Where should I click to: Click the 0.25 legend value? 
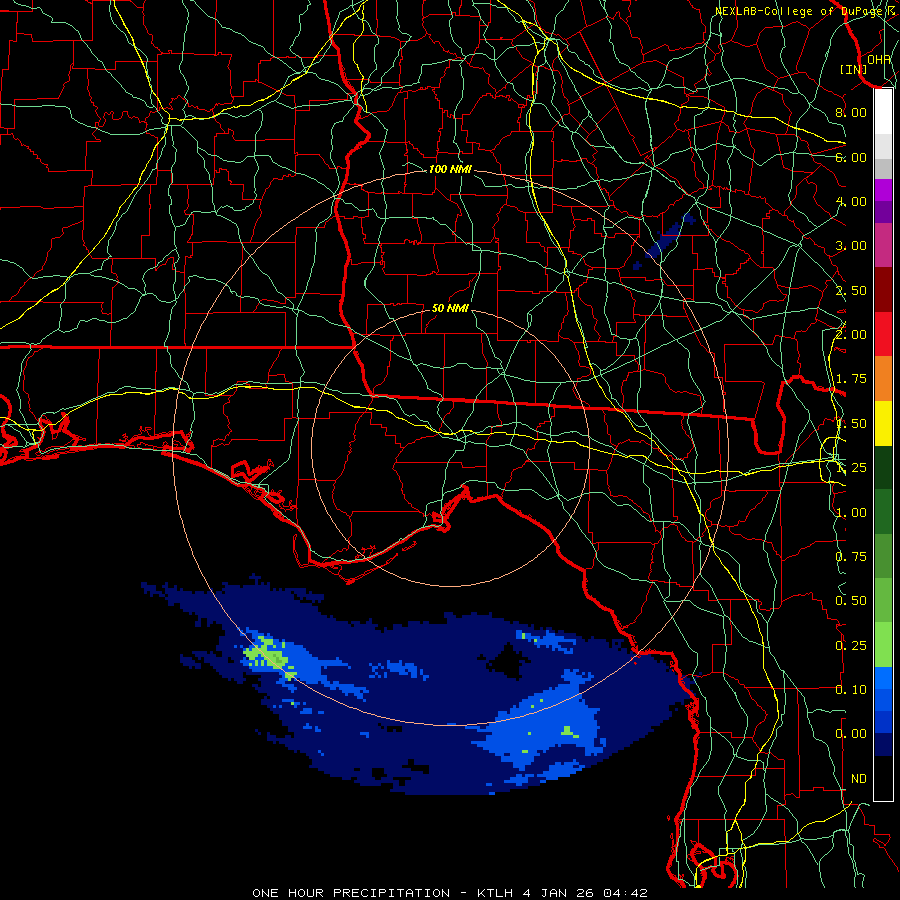[x=851, y=646]
